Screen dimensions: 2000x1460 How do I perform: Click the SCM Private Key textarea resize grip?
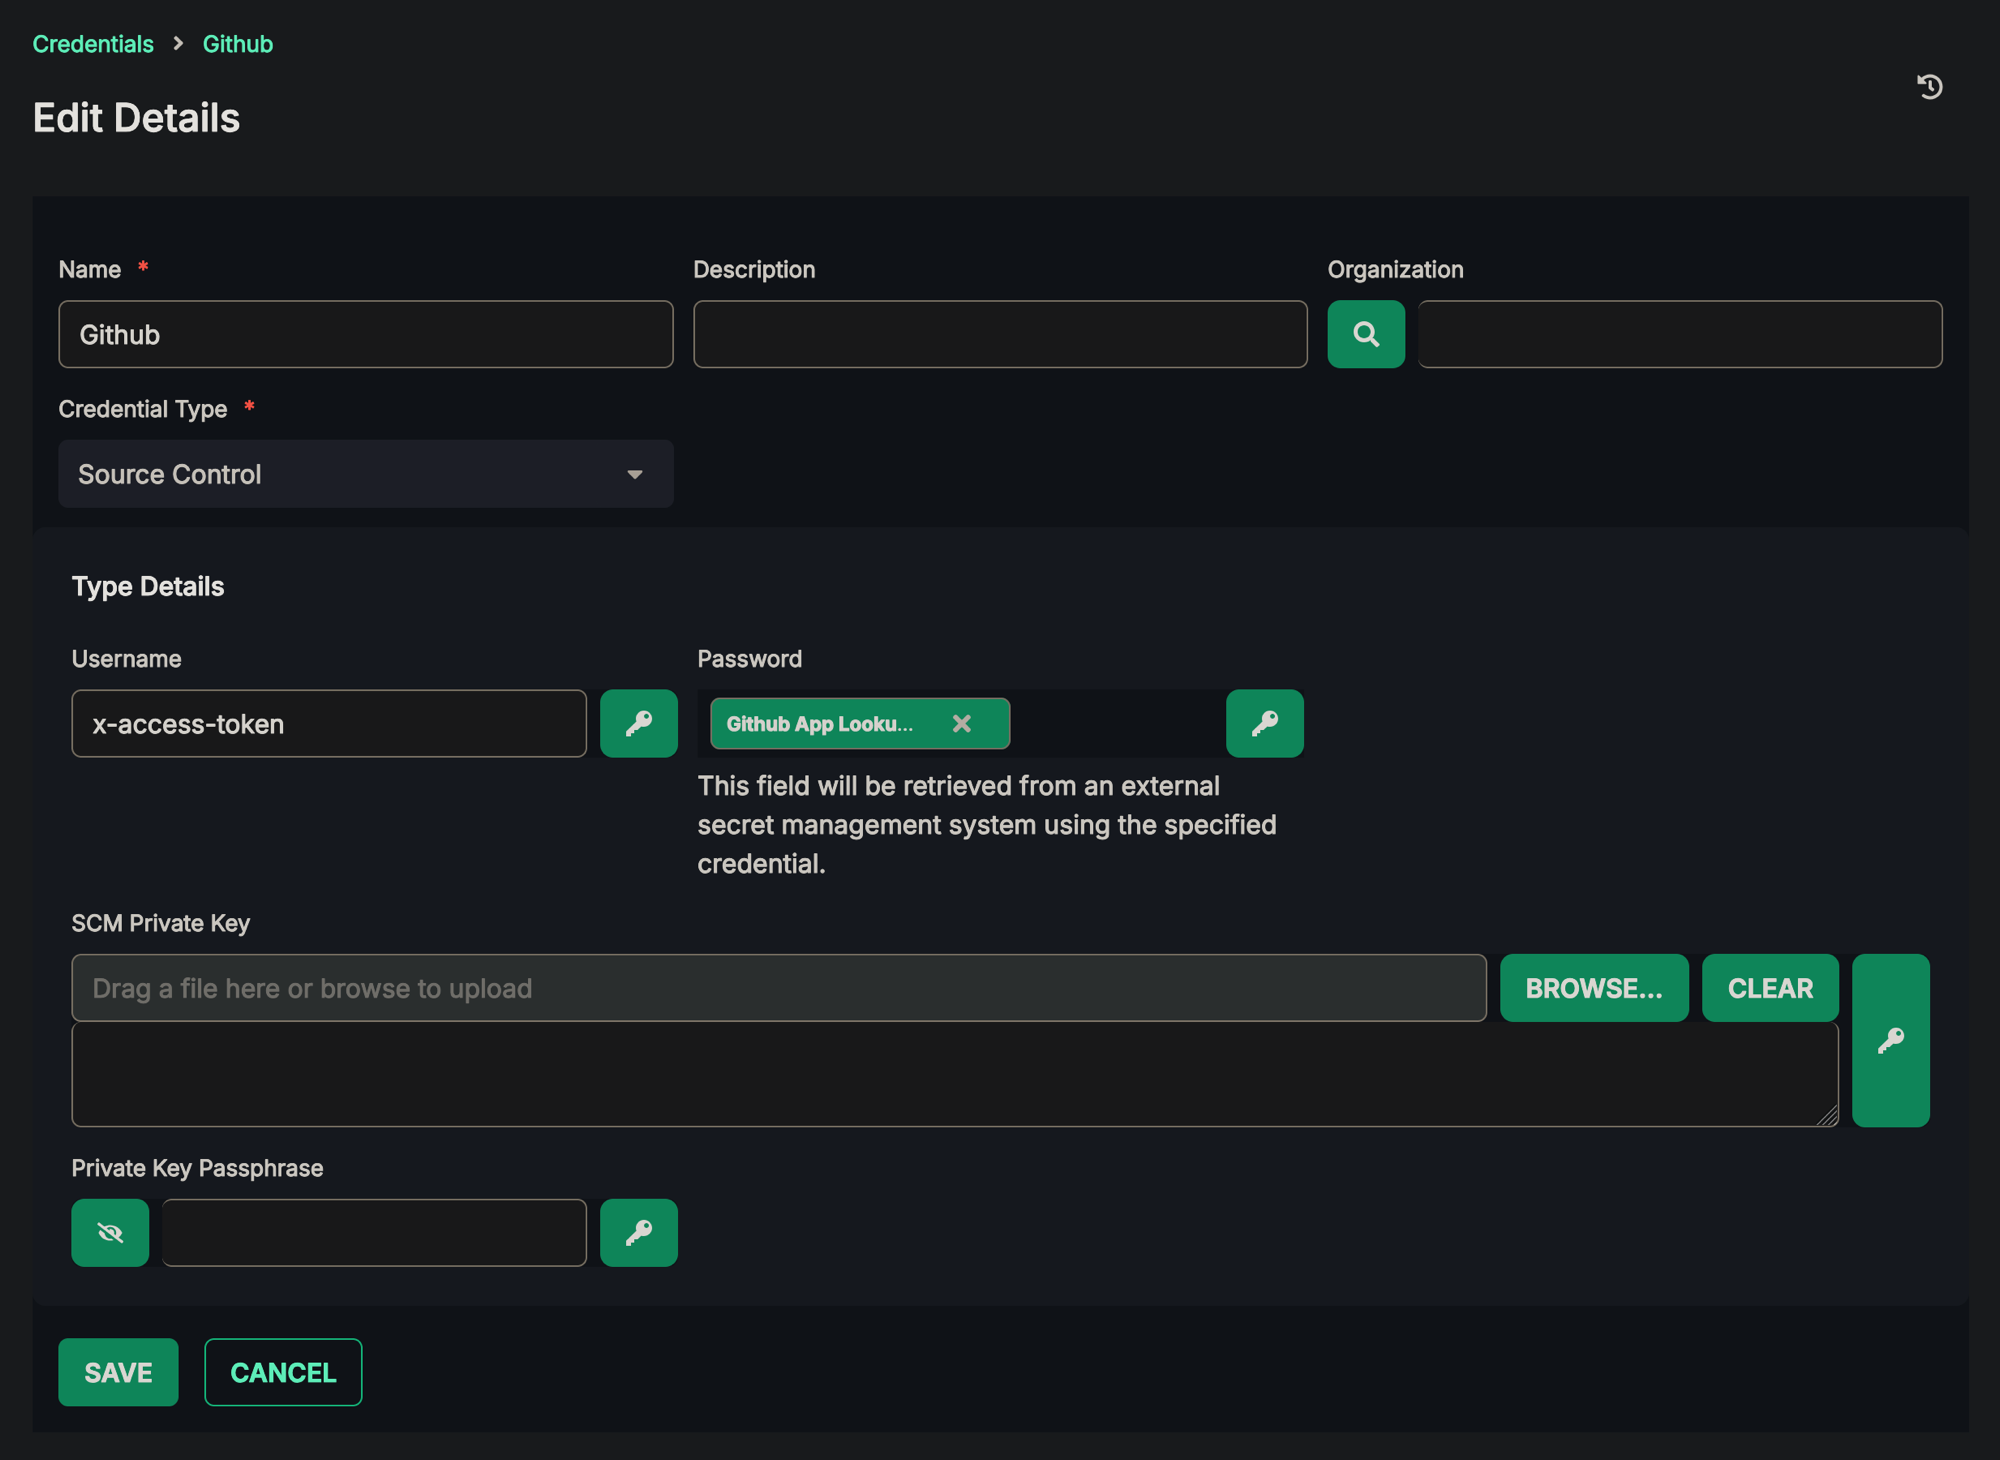pyautogui.click(x=1827, y=1116)
